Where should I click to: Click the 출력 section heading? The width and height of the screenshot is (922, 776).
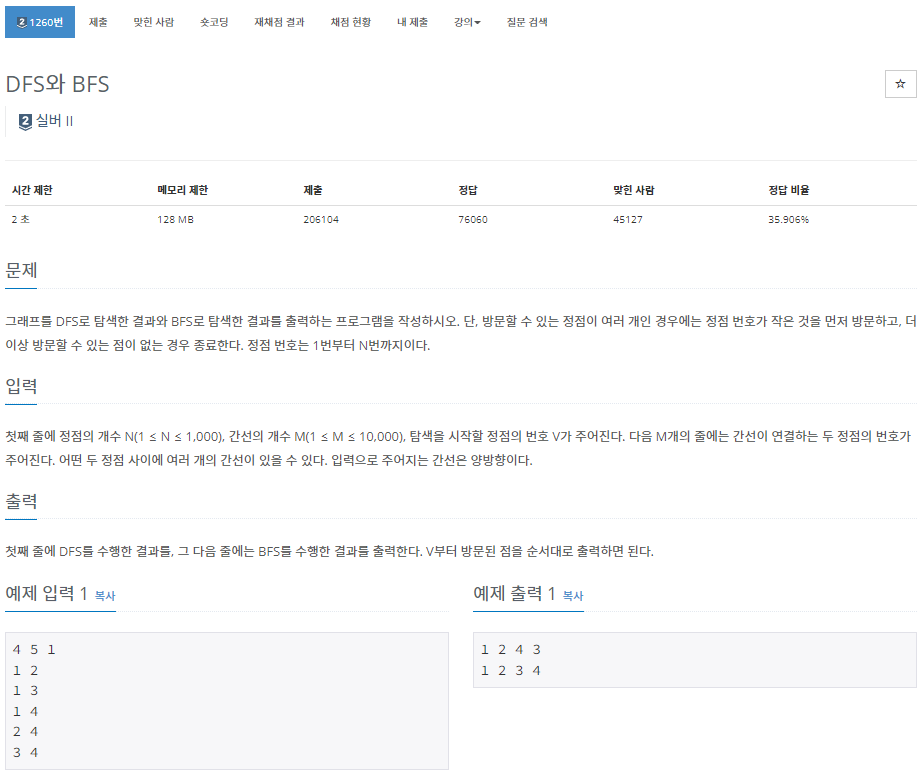(21, 501)
